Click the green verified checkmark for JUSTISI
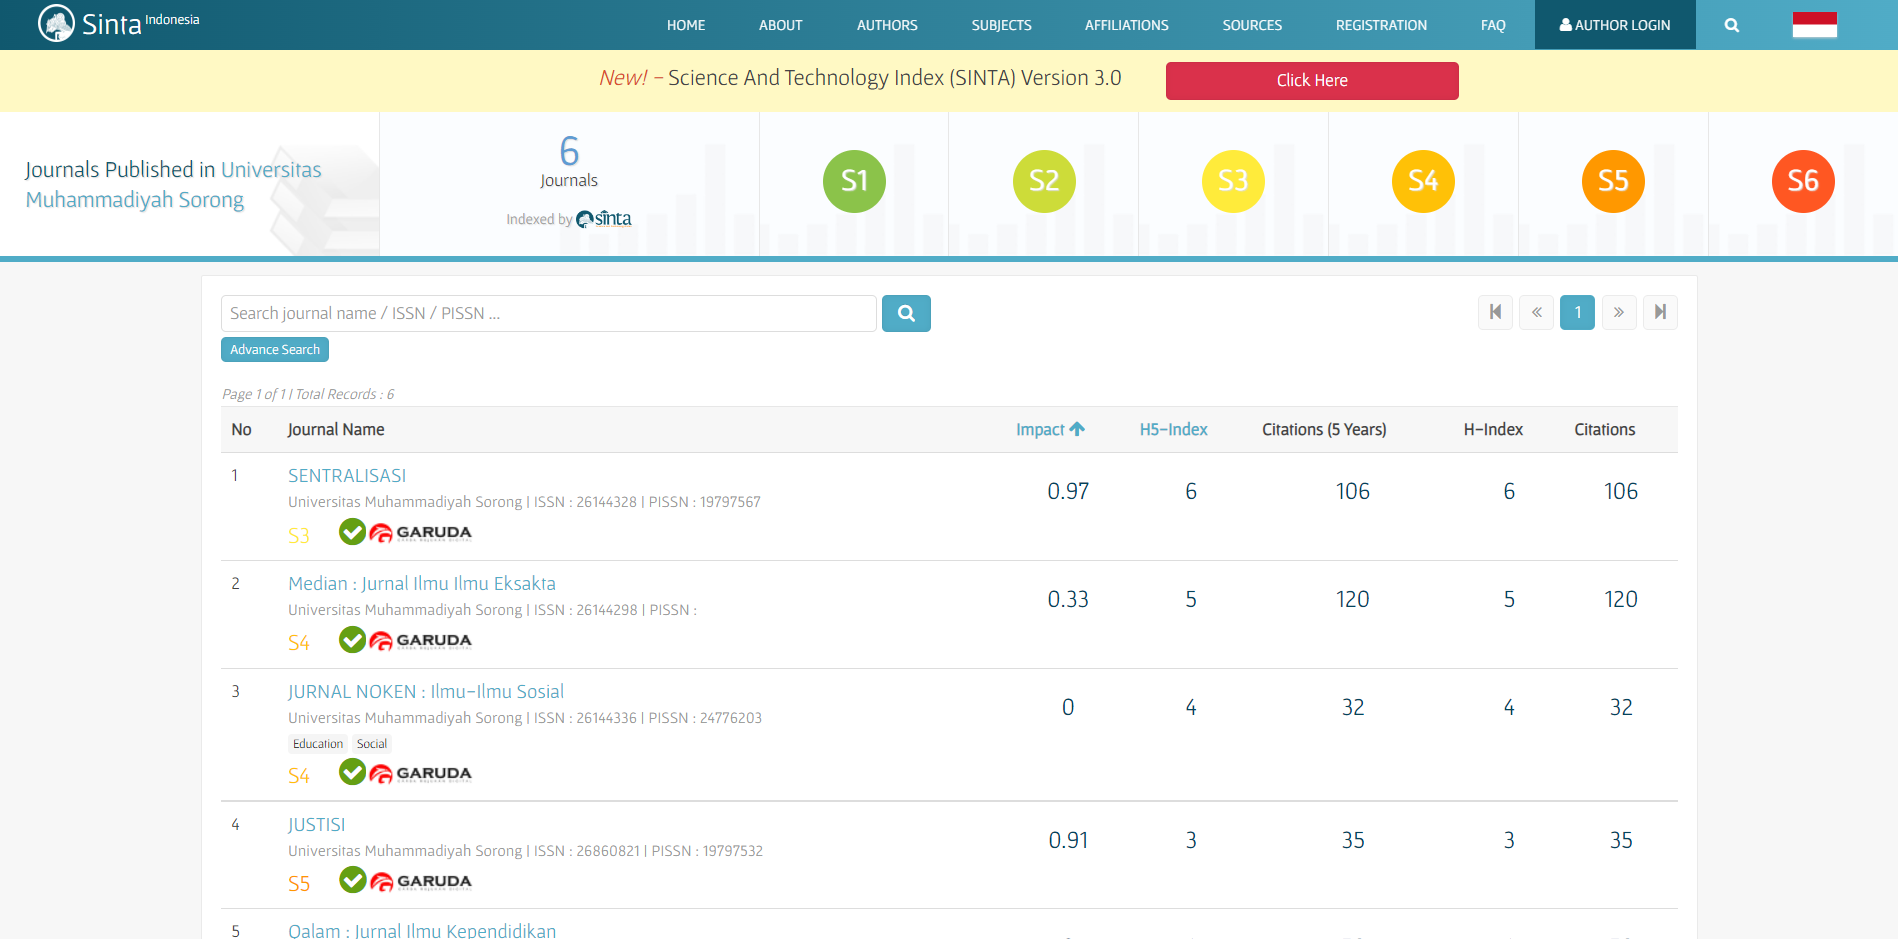1898x939 pixels. pos(352,880)
